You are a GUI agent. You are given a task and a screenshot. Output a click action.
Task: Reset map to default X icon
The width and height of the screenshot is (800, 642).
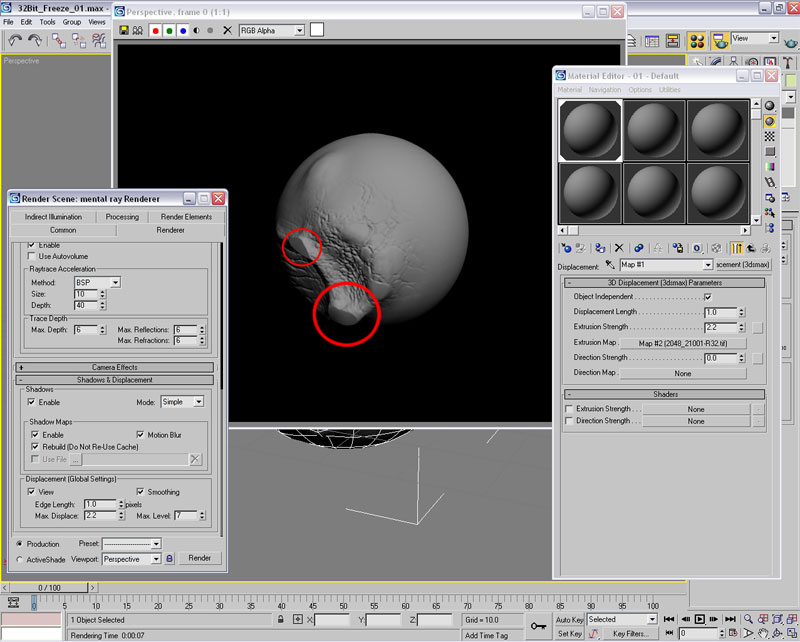619,248
